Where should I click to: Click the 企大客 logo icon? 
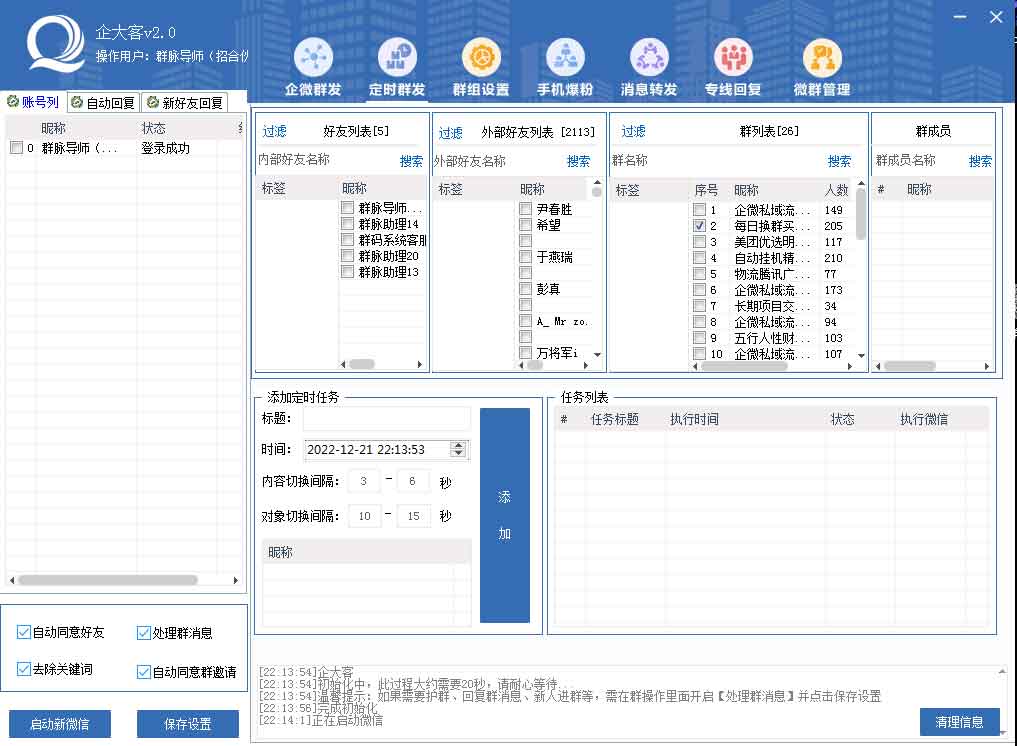[x=54, y=45]
